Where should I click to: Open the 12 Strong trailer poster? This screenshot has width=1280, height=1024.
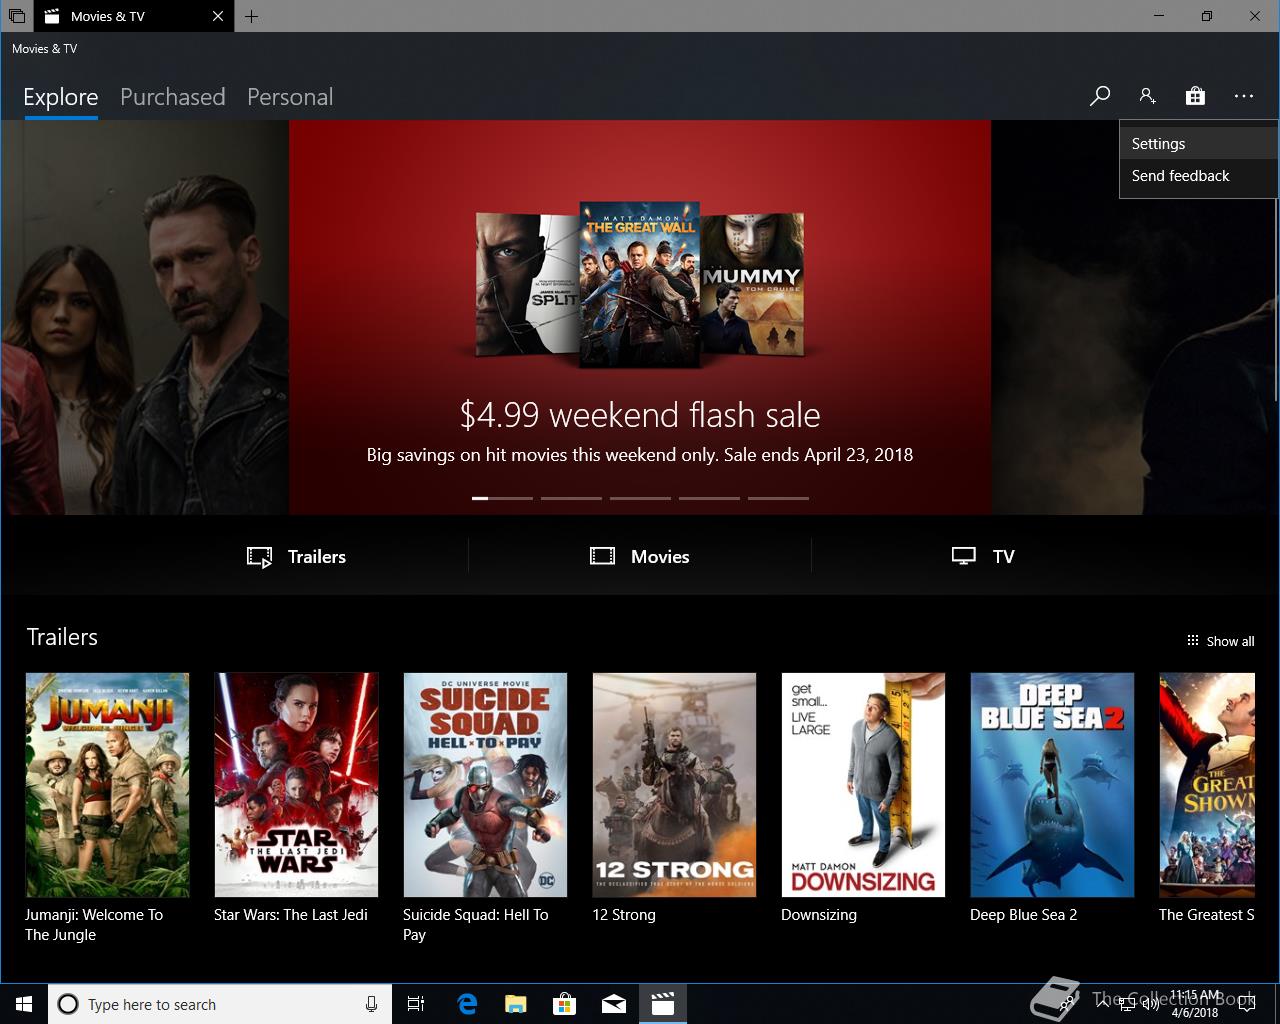tap(674, 785)
